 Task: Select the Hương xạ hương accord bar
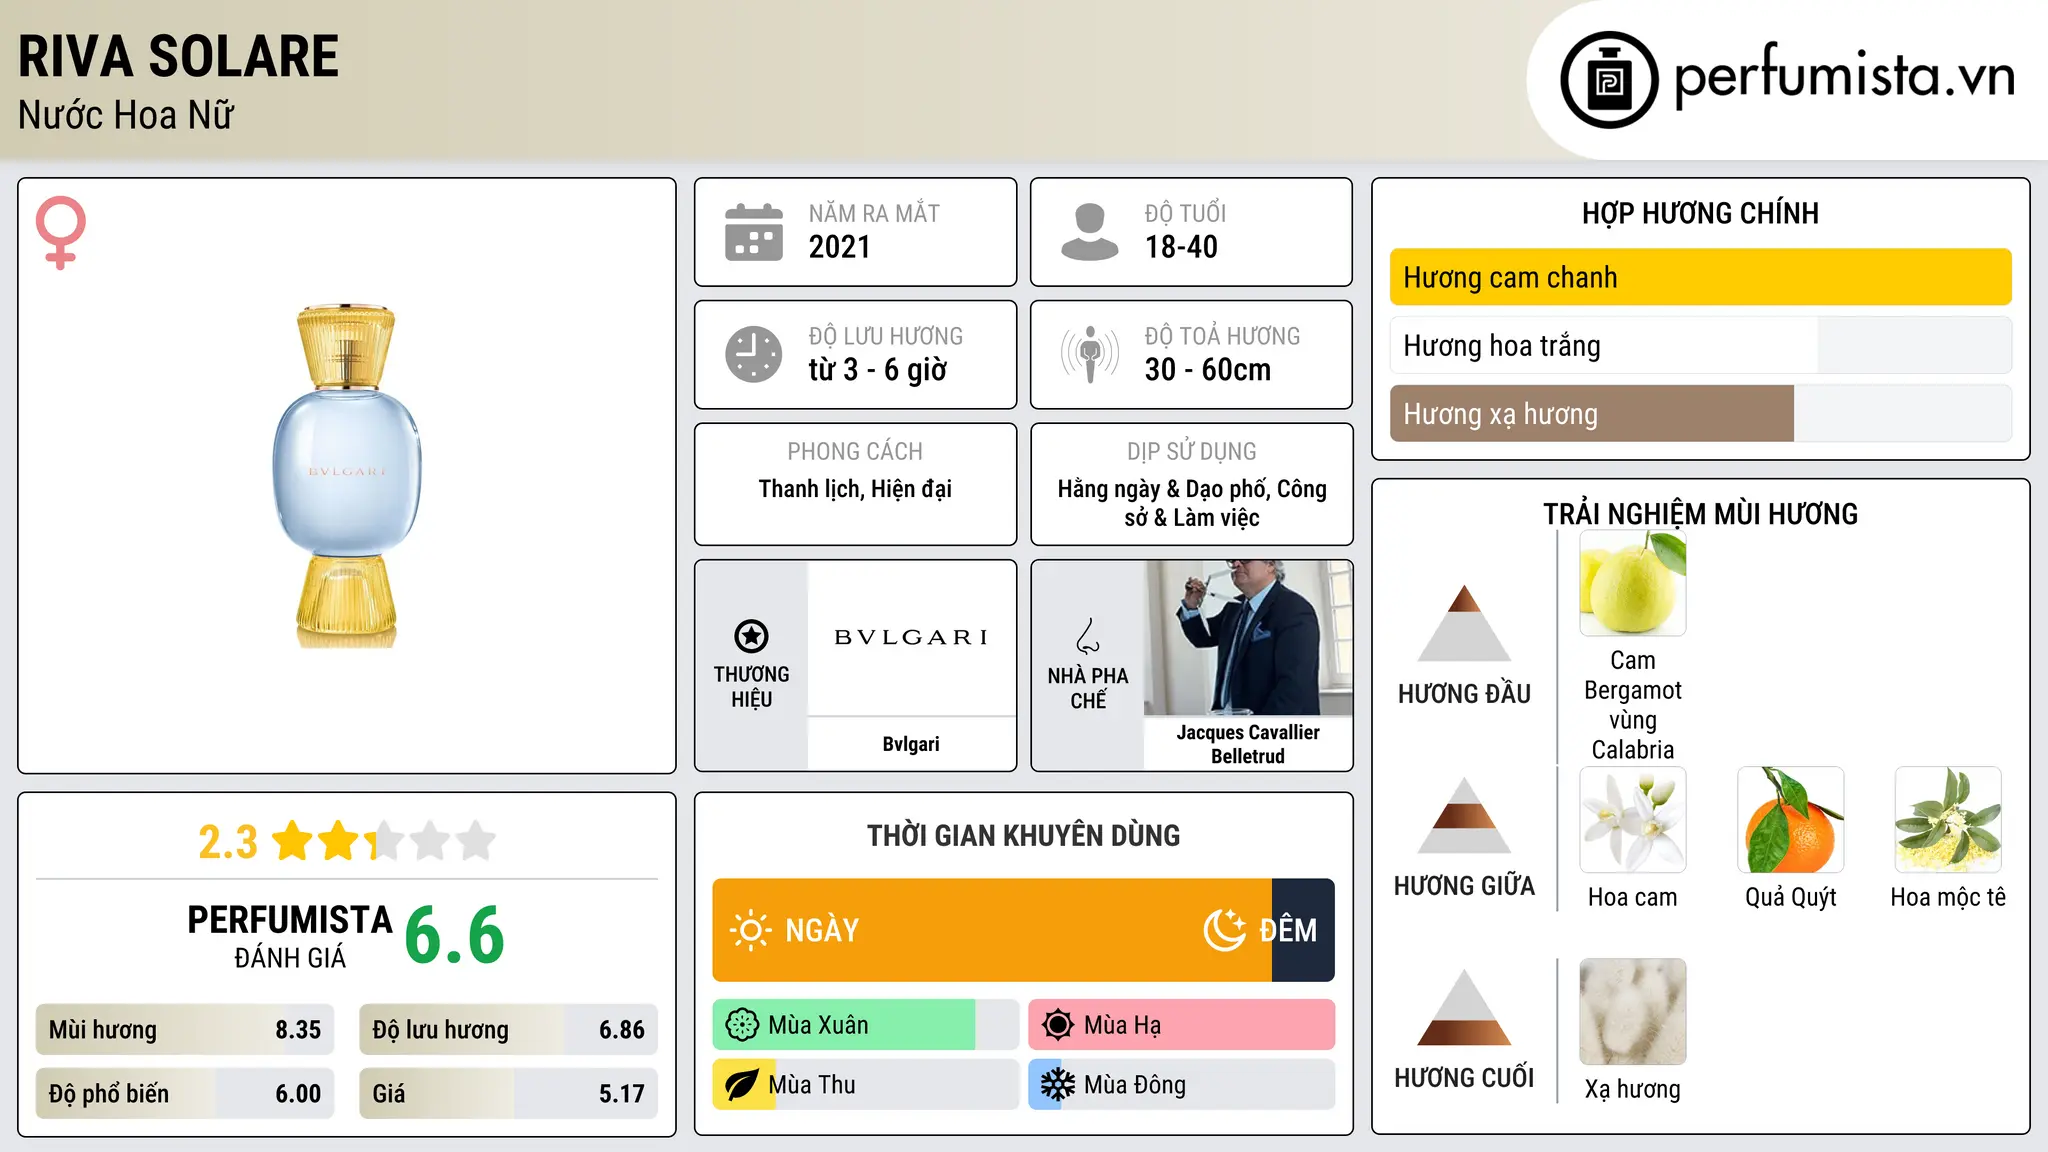pos(1700,413)
